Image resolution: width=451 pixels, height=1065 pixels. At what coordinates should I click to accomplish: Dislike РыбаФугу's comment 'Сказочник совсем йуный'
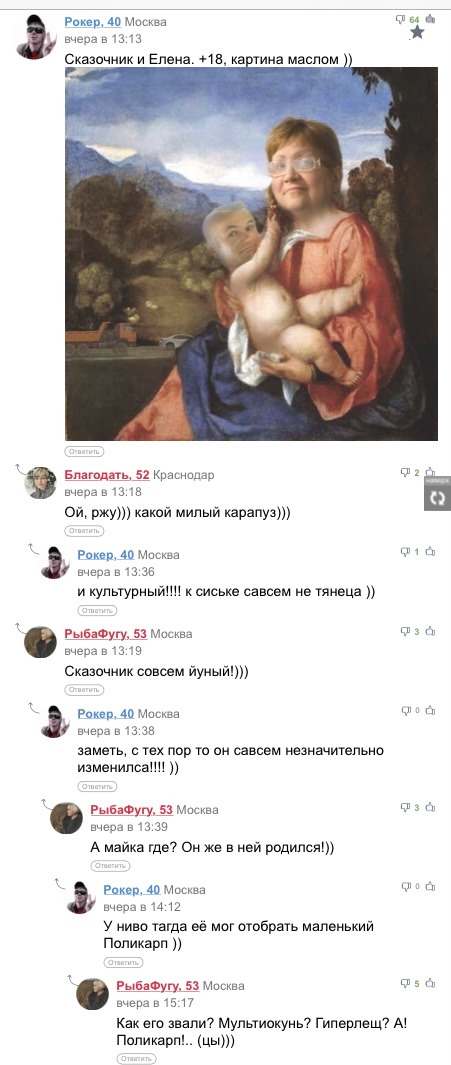coord(405,632)
